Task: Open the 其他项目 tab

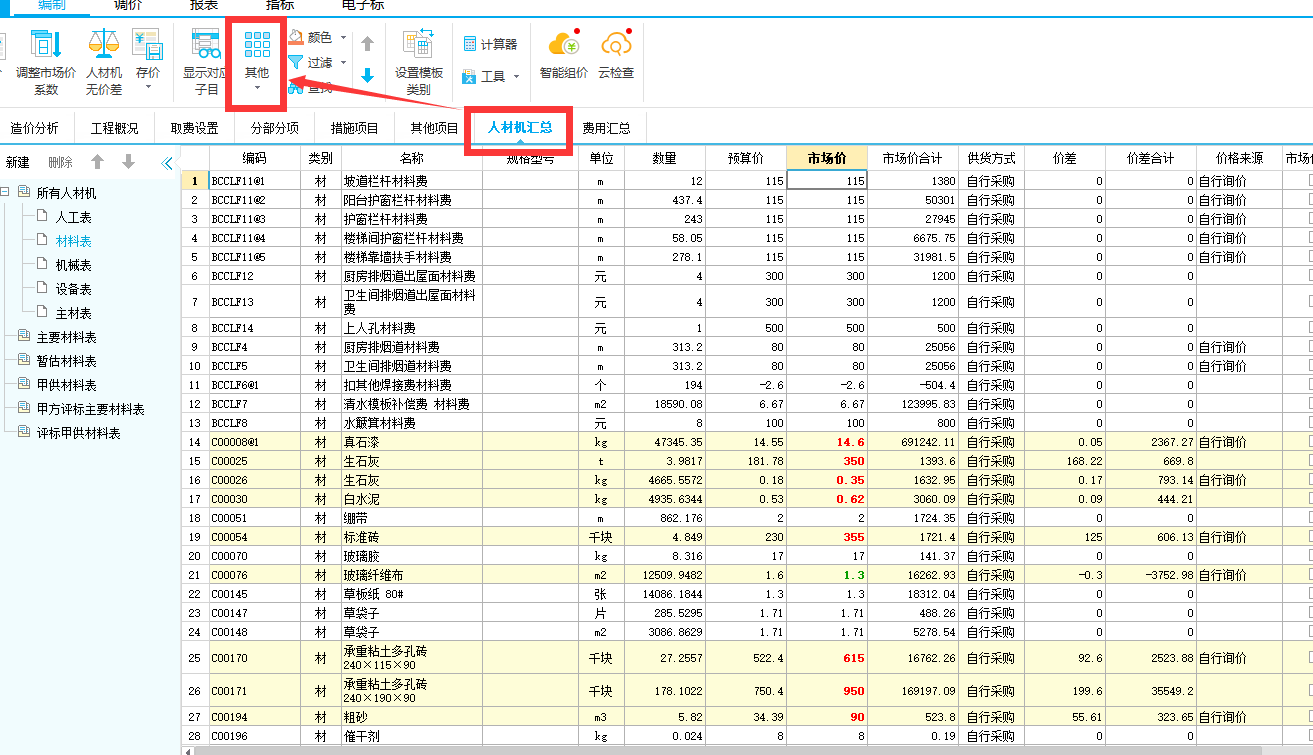Action: tap(435, 128)
